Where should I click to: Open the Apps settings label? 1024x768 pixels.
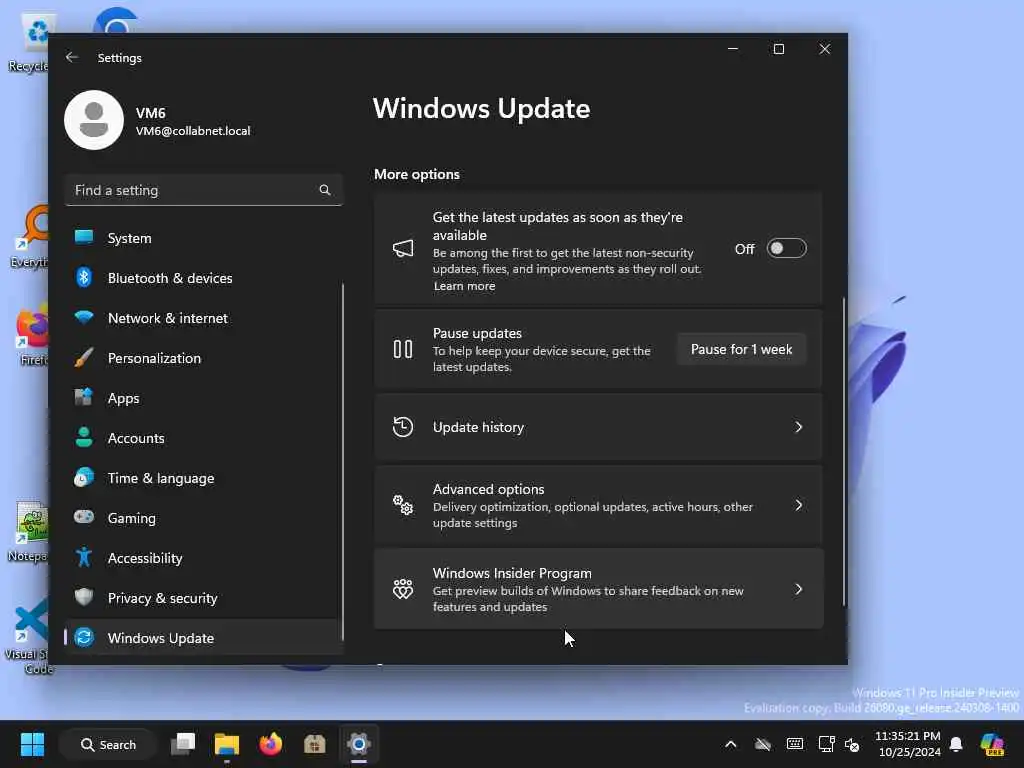123,398
